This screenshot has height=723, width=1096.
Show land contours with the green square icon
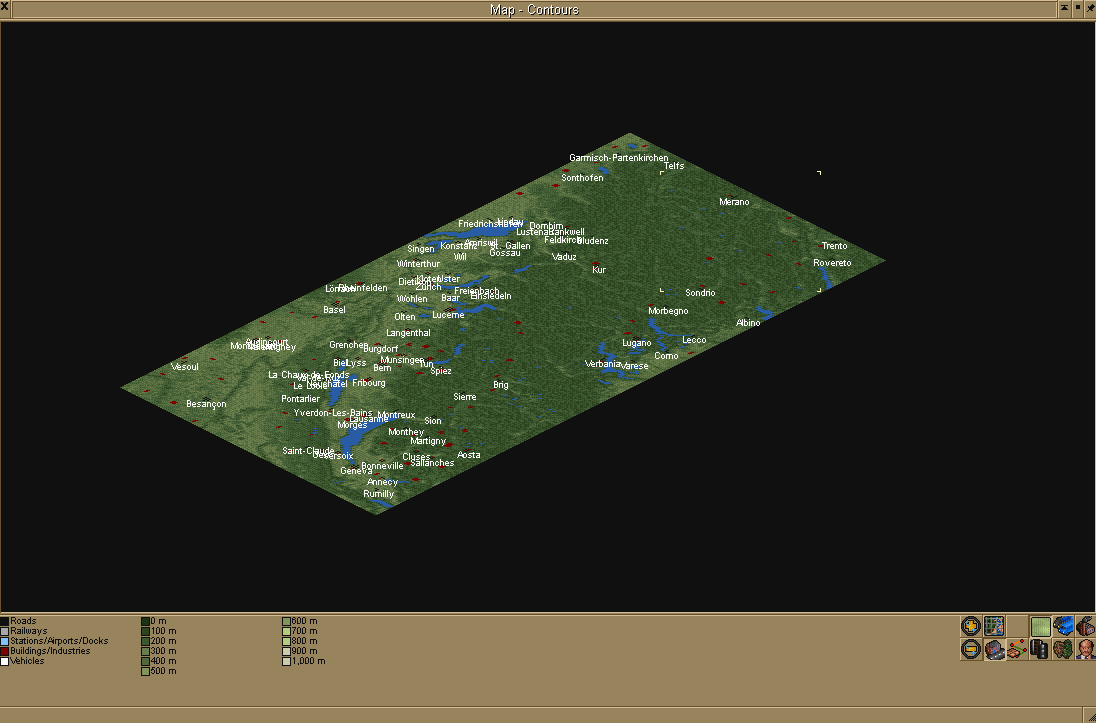[1040, 626]
